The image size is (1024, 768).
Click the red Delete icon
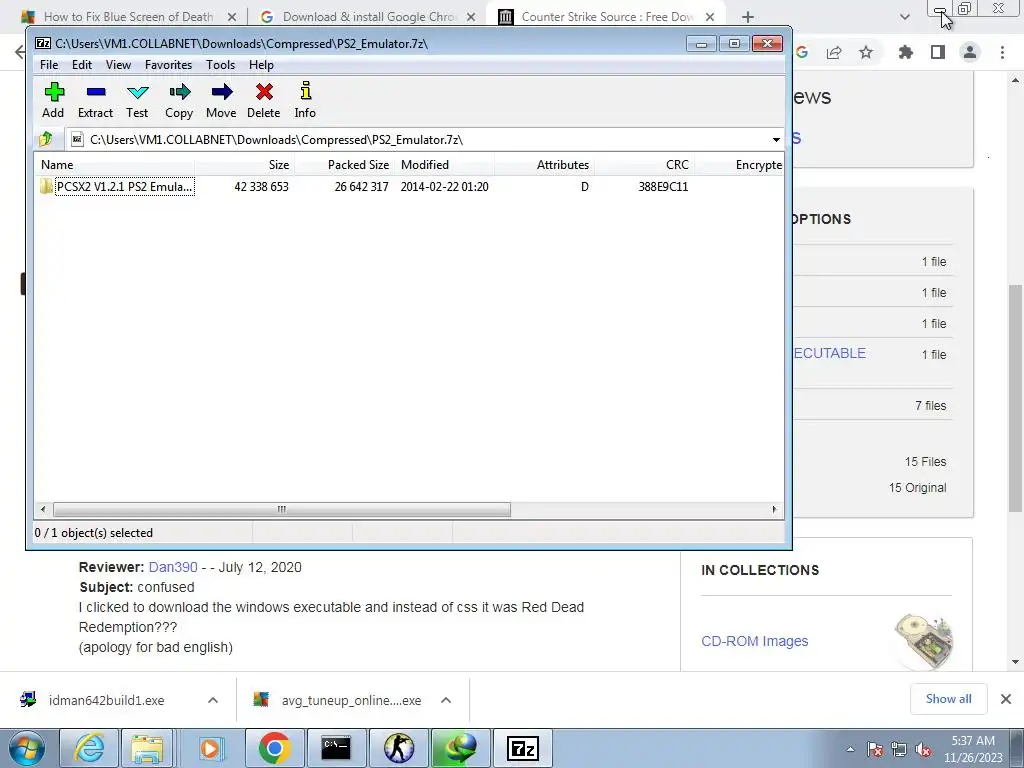(264, 100)
